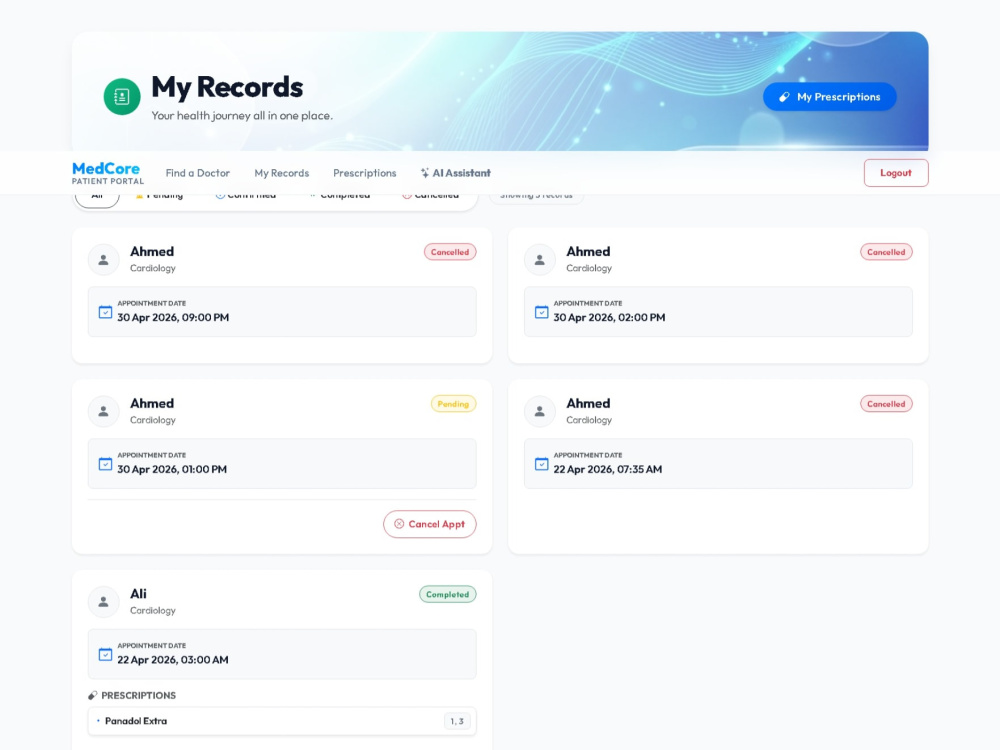Open My Records in the nav bar

[281, 173]
